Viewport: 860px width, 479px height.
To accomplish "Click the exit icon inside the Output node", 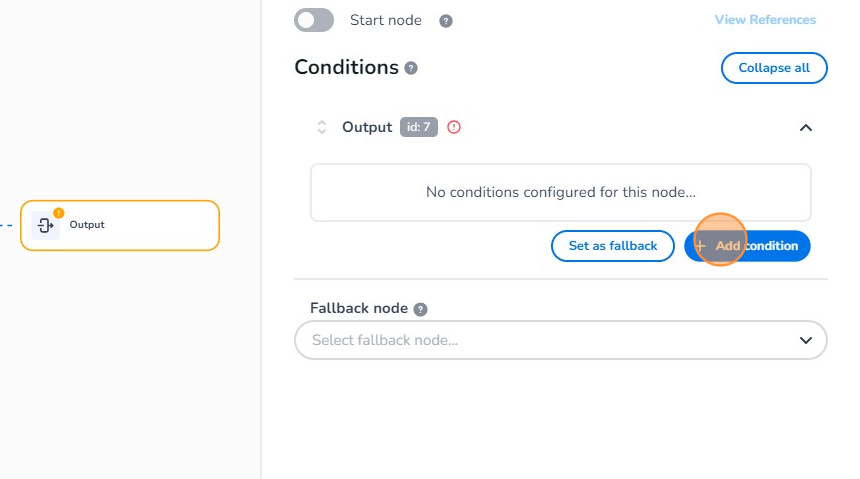I will point(45,226).
